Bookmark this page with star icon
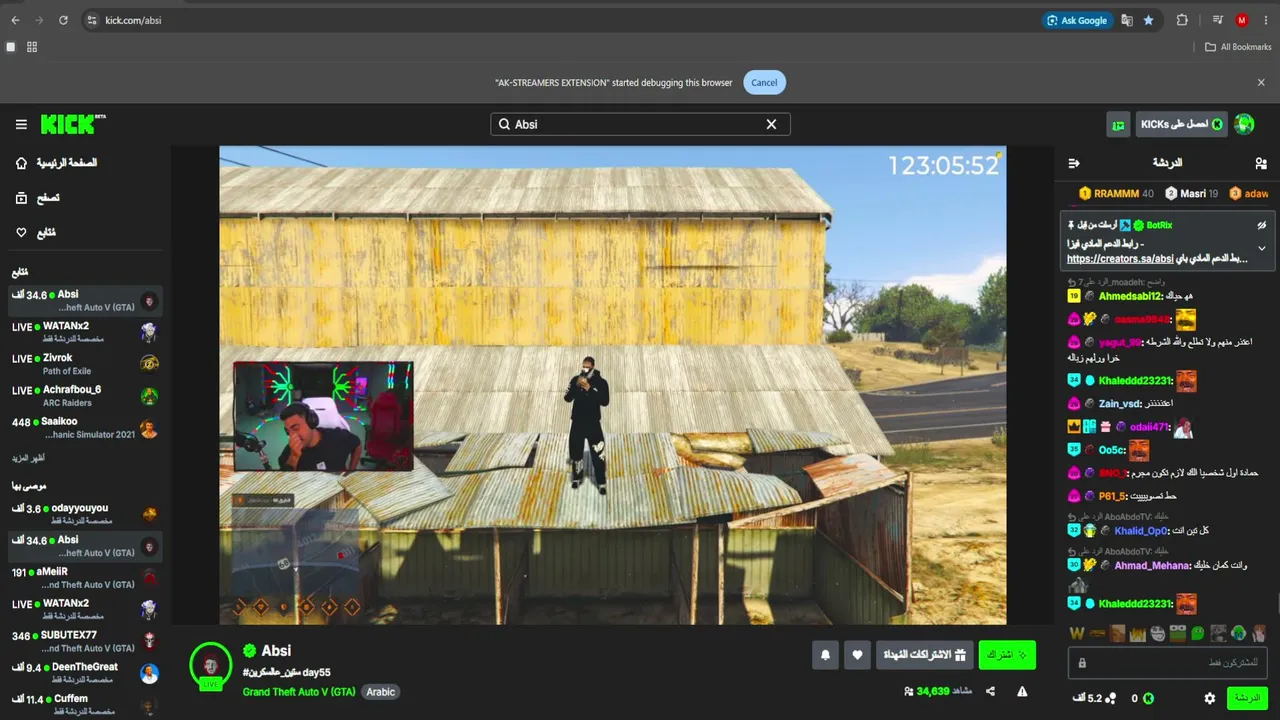The image size is (1280, 720). 1148,20
